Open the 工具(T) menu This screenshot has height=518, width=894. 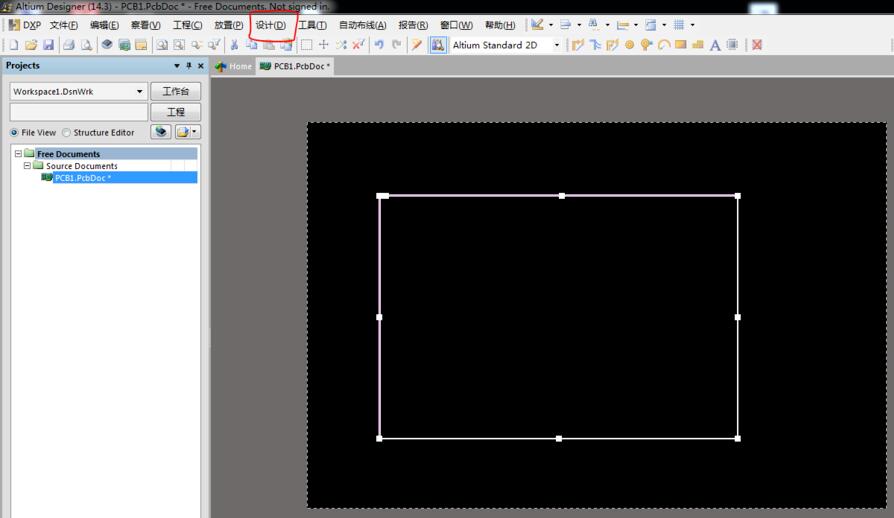coord(312,25)
